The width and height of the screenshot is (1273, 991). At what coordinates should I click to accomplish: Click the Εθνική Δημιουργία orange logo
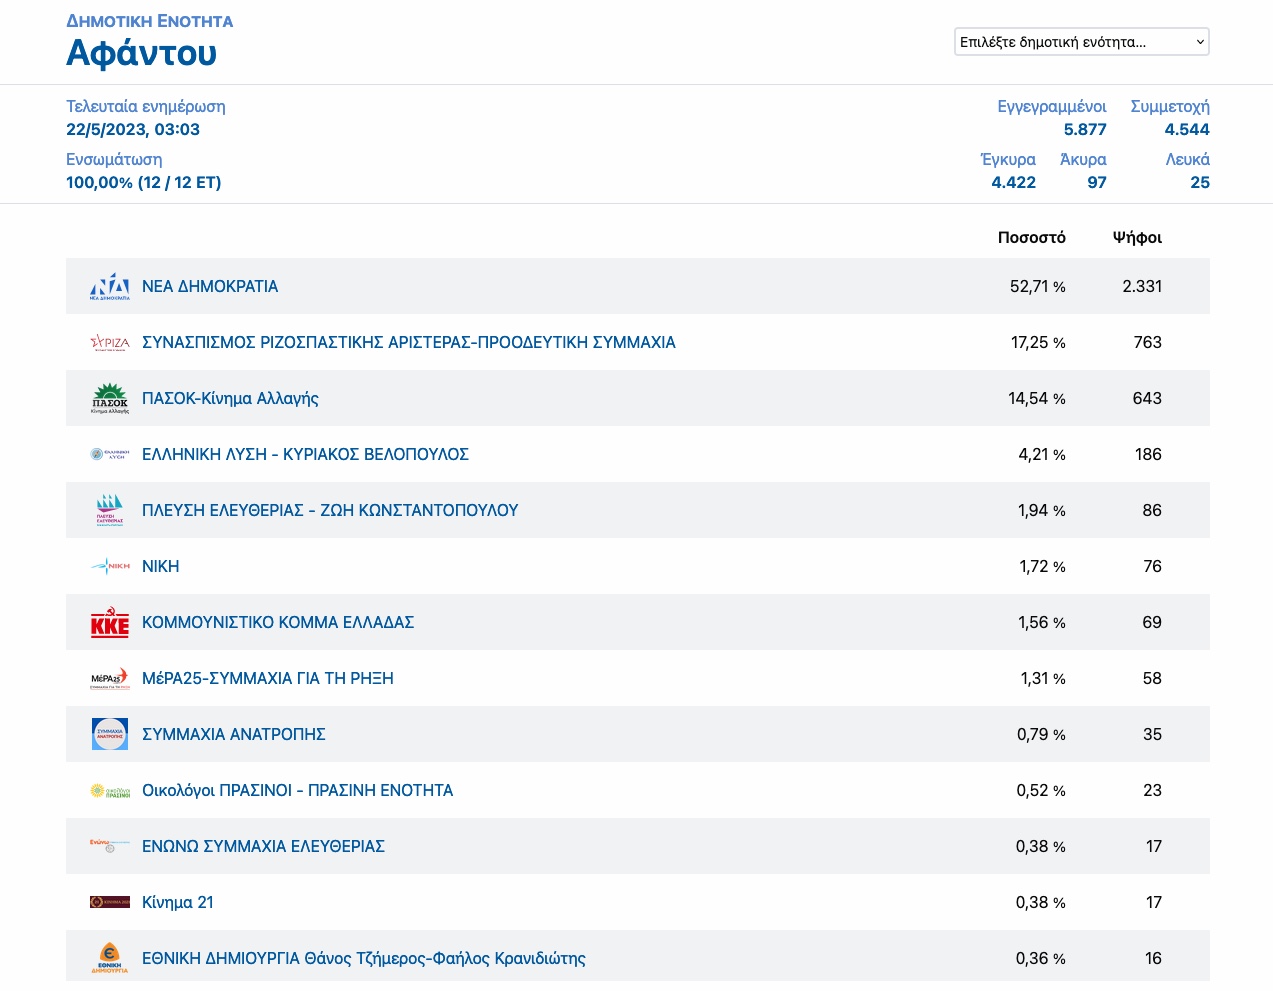[110, 958]
